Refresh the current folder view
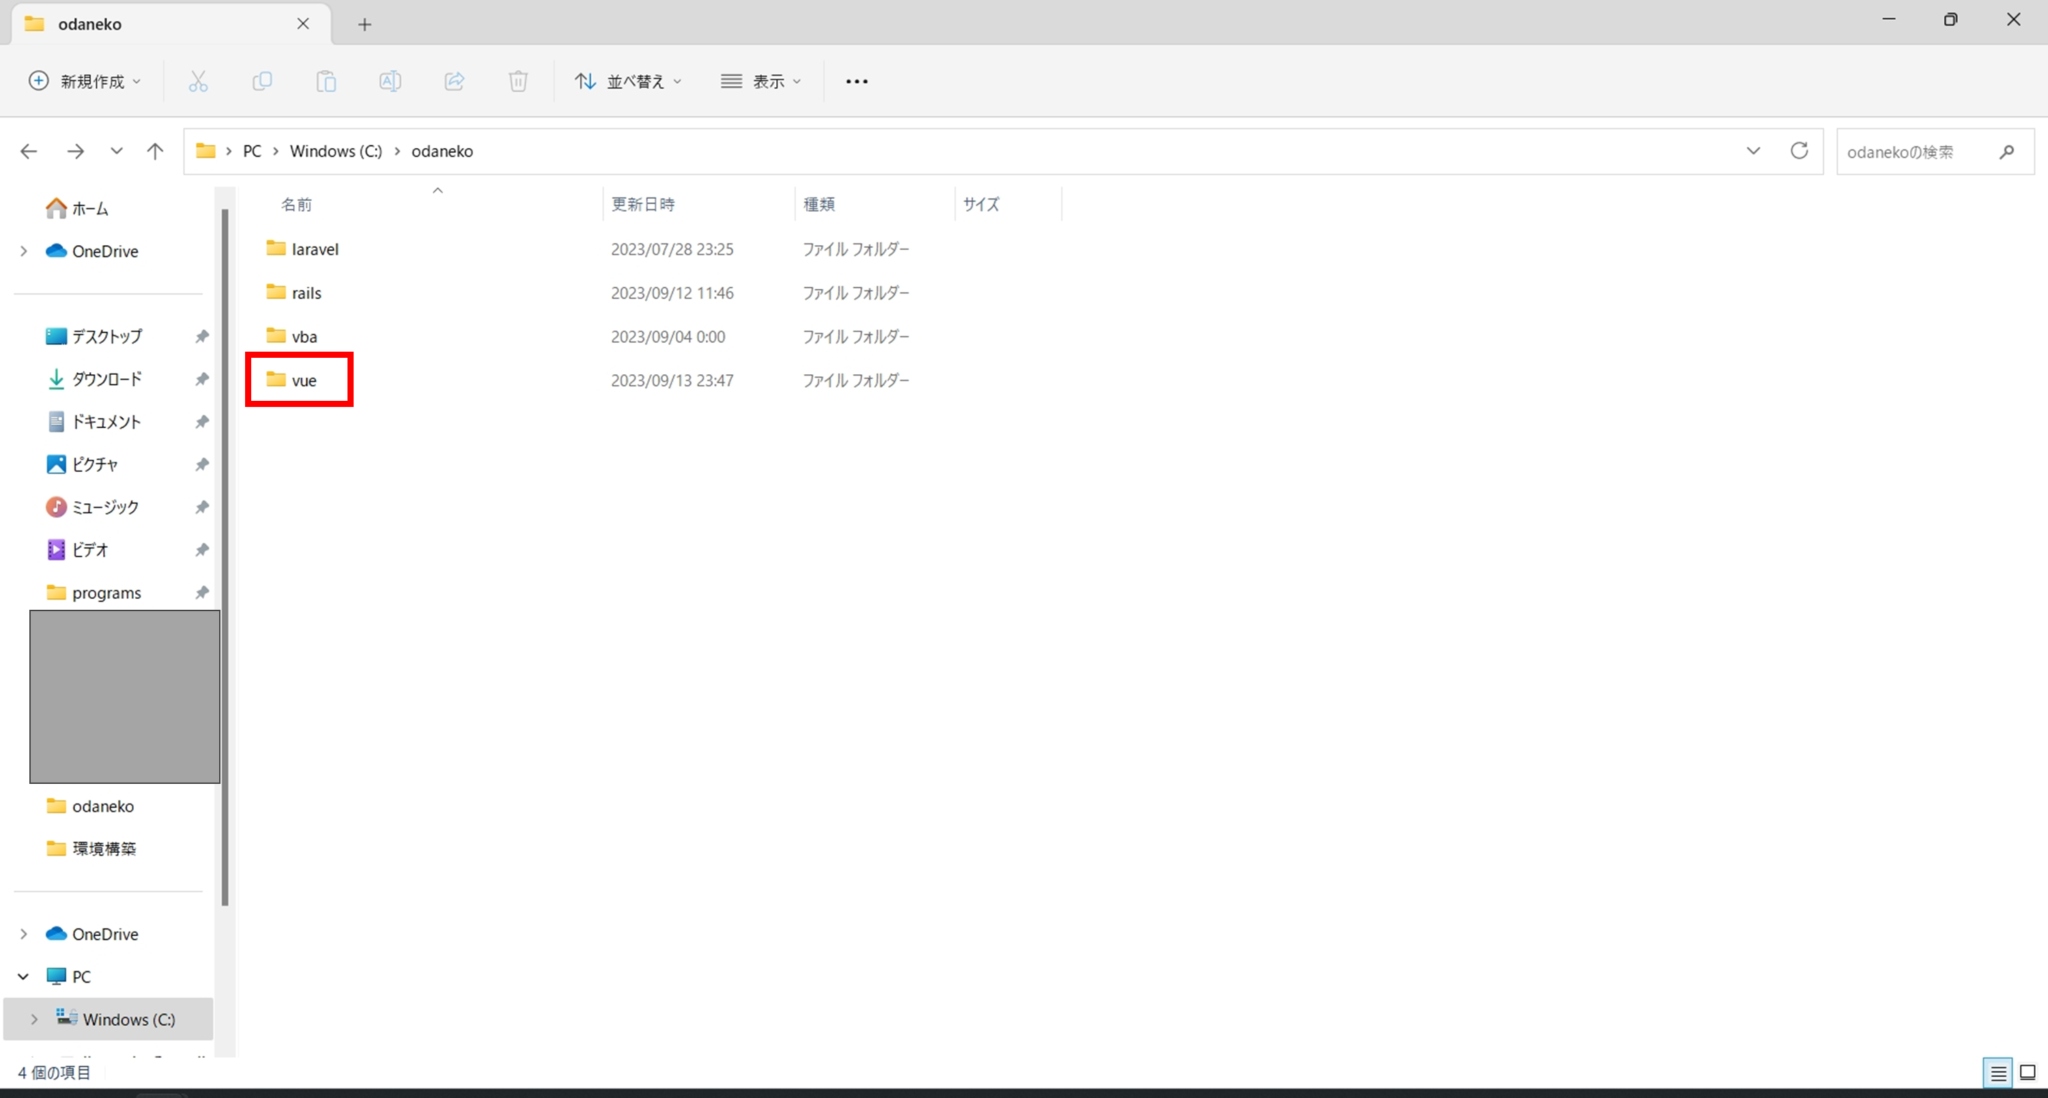 (x=1799, y=151)
